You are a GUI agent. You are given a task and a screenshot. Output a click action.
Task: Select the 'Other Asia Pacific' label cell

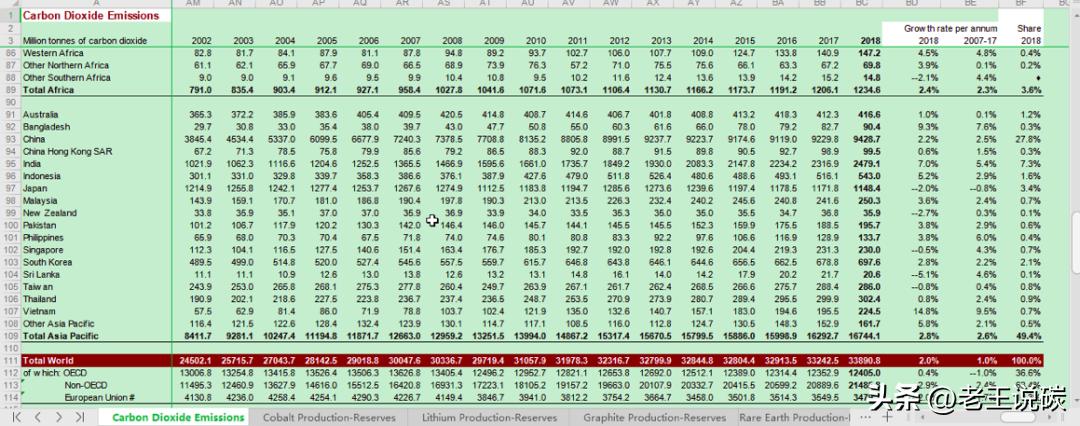tap(96, 323)
